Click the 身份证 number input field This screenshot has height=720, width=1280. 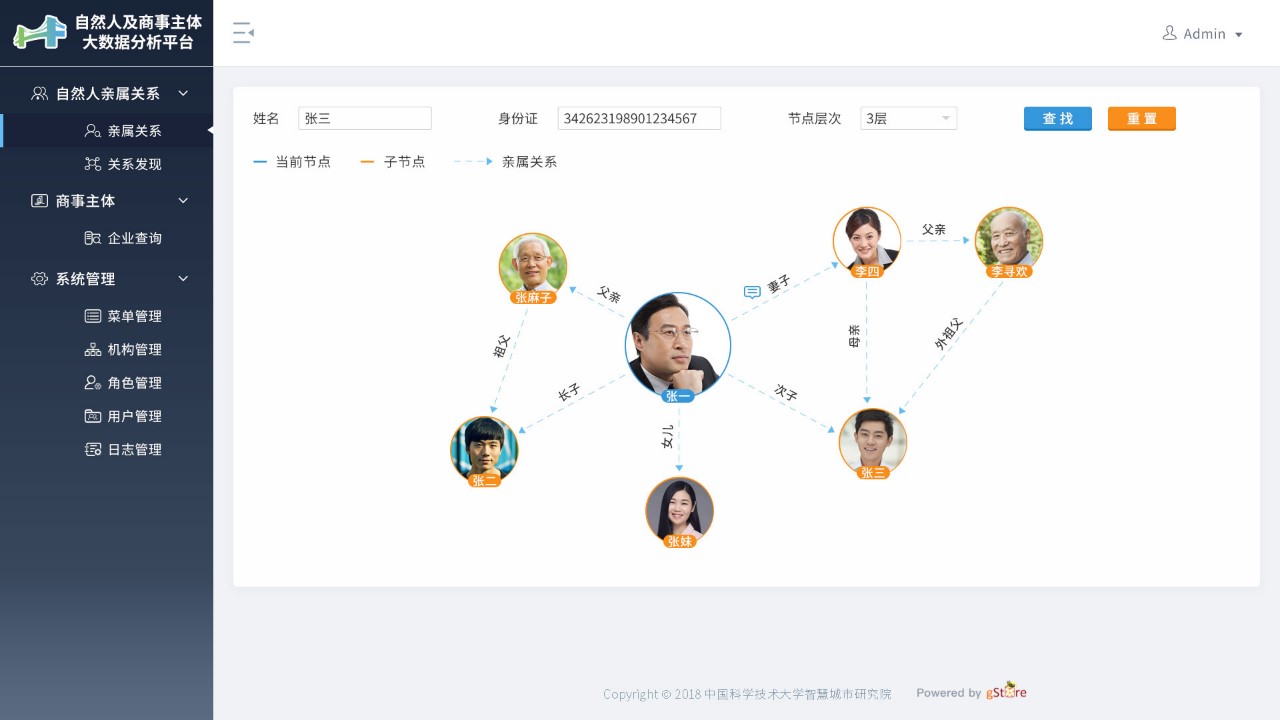[x=639, y=118]
